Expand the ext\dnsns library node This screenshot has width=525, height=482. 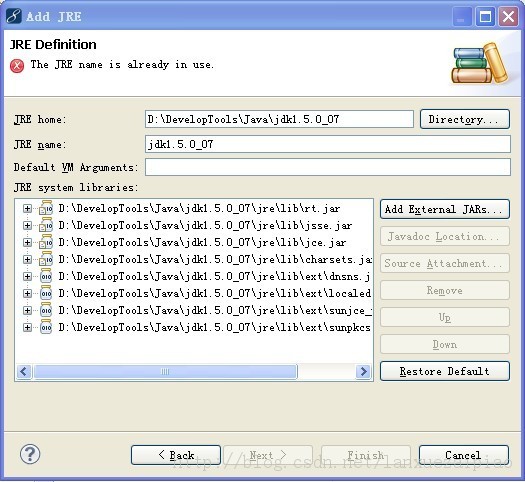coord(27,276)
